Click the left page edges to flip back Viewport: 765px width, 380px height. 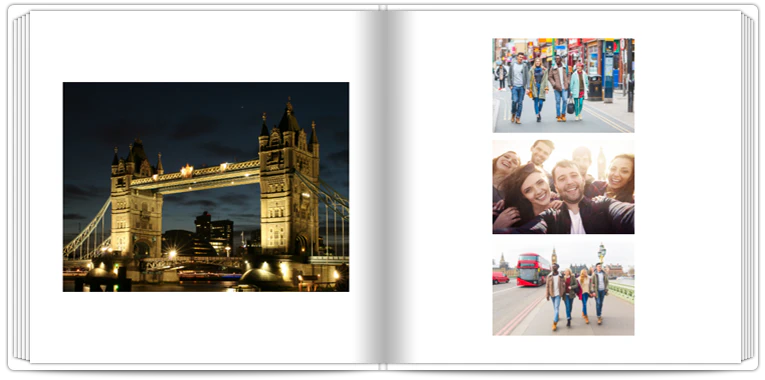coord(20,188)
